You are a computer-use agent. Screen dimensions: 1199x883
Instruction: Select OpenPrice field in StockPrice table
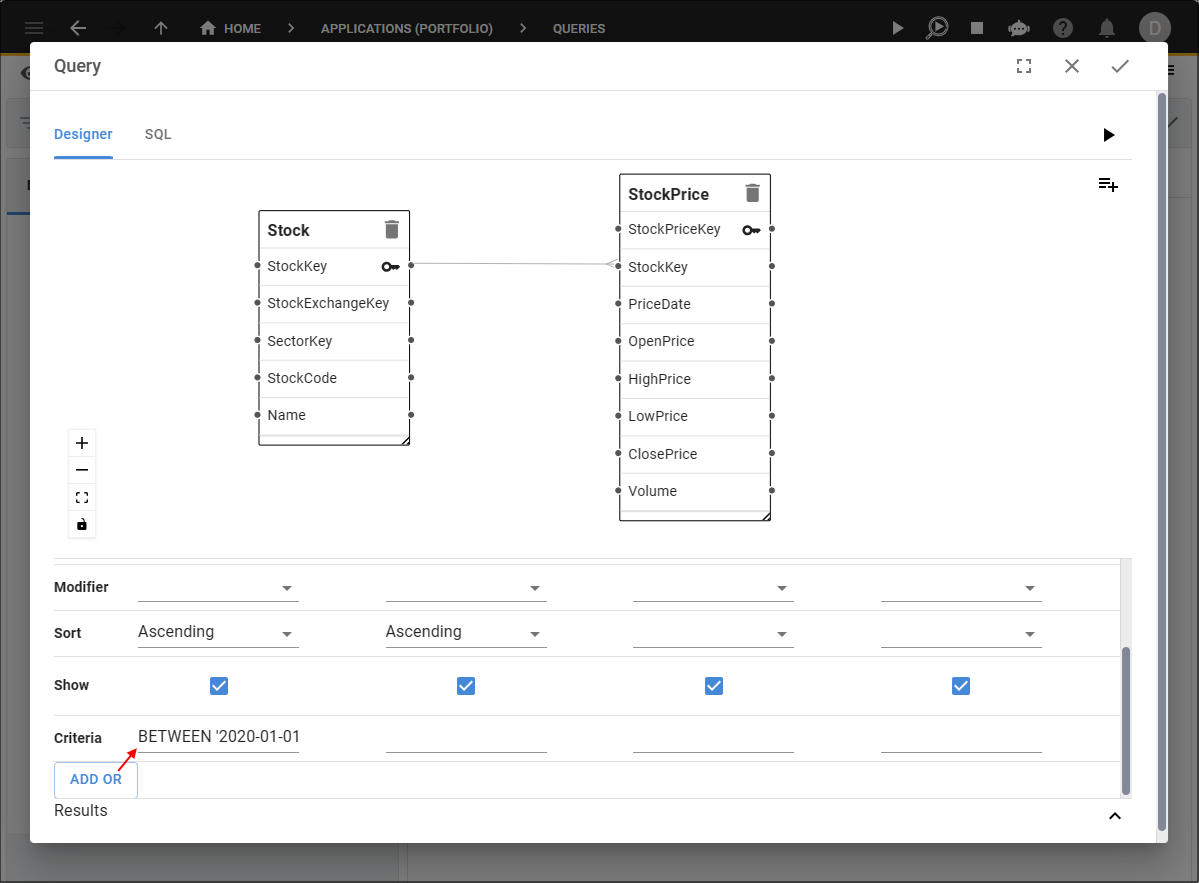click(694, 341)
